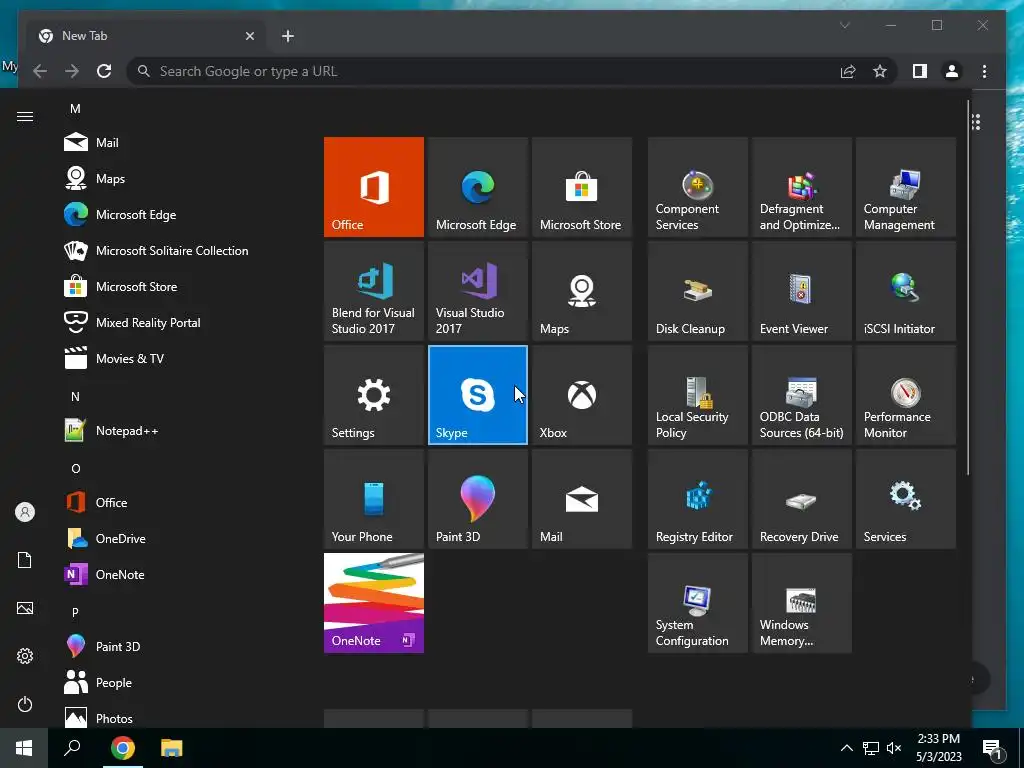
Task: Open the Settings tile
Action: [374, 395]
